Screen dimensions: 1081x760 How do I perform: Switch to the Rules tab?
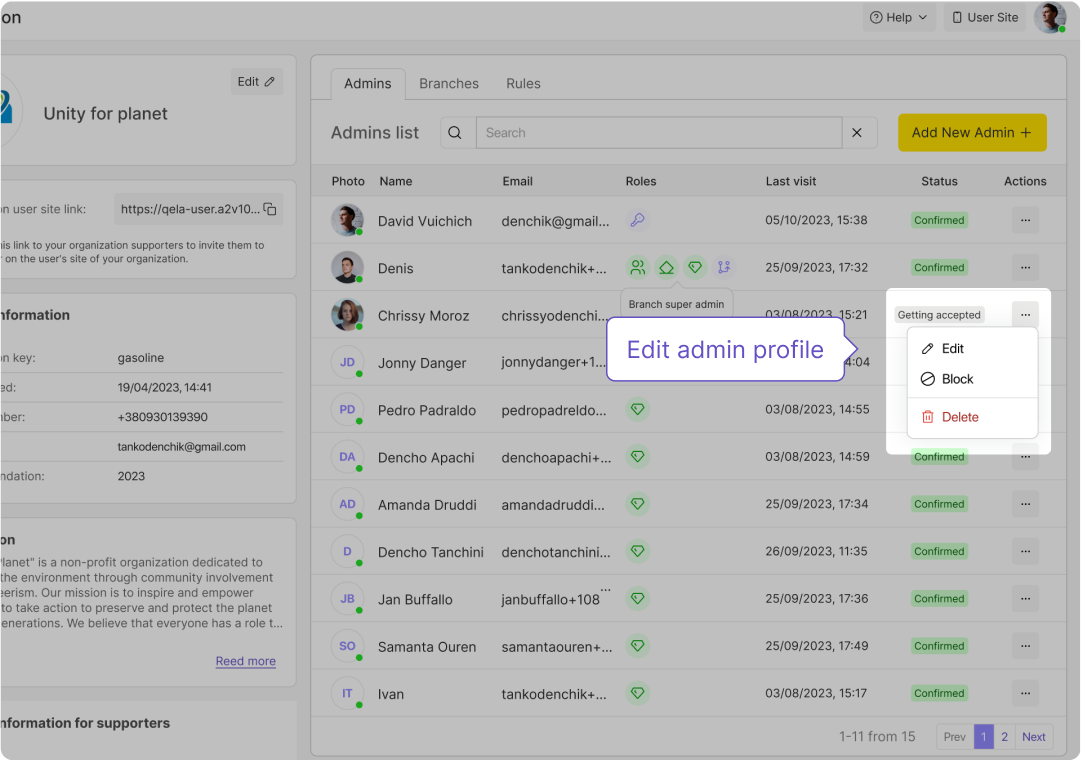[523, 84]
